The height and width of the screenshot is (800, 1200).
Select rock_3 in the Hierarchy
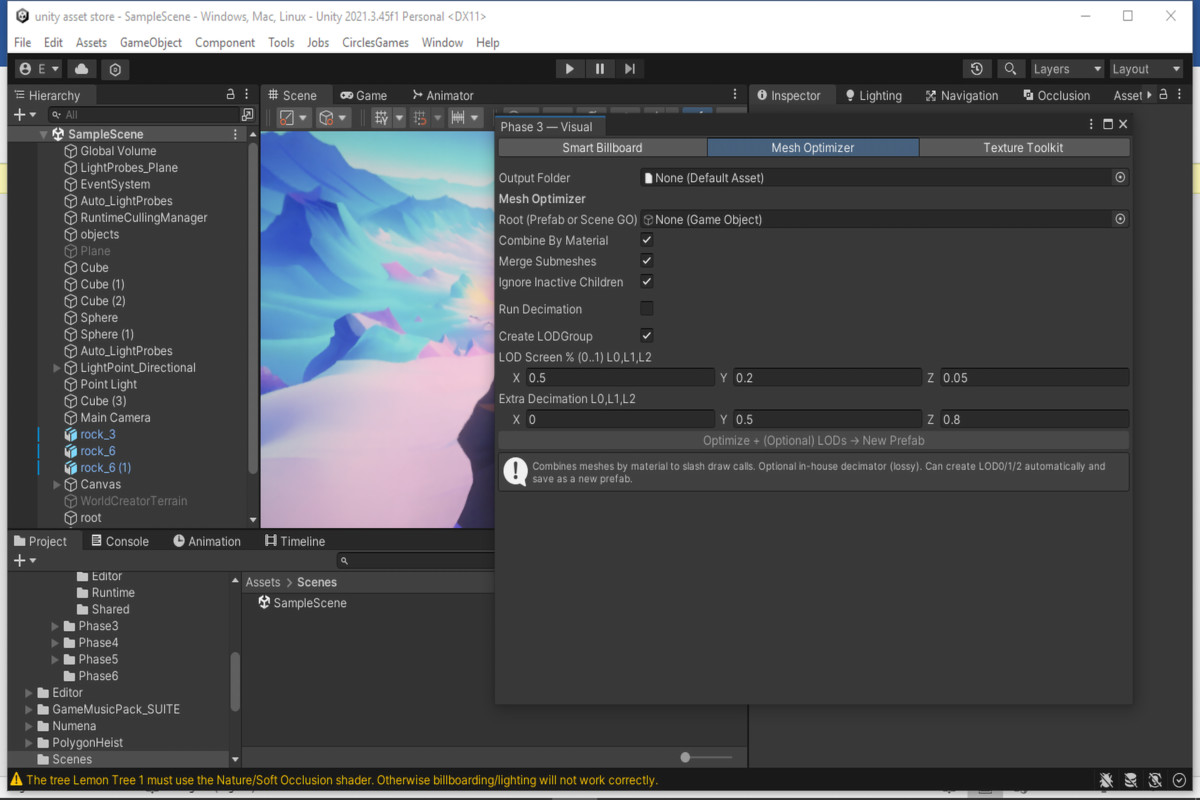[98, 434]
